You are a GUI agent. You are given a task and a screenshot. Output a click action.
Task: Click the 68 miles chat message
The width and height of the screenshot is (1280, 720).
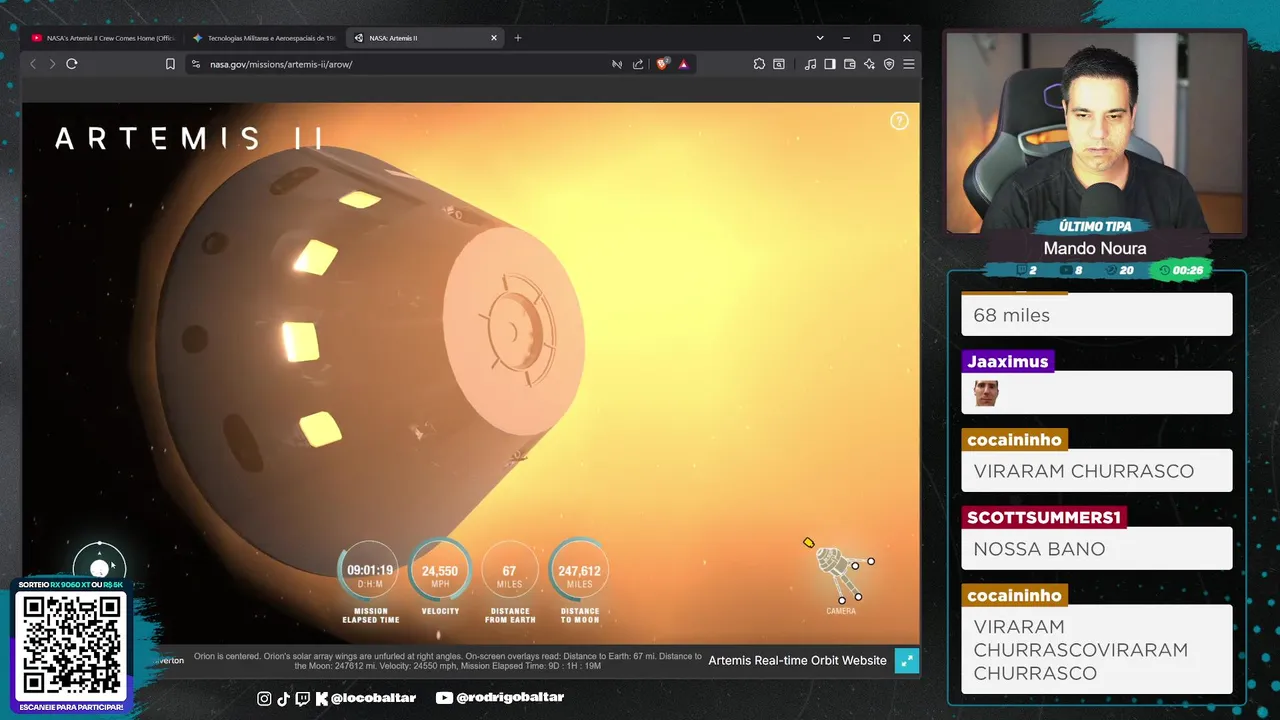click(x=1097, y=315)
